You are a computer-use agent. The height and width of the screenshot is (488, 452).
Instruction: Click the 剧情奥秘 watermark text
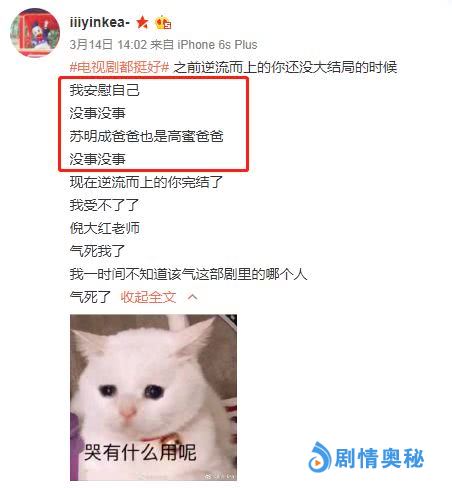click(379, 458)
